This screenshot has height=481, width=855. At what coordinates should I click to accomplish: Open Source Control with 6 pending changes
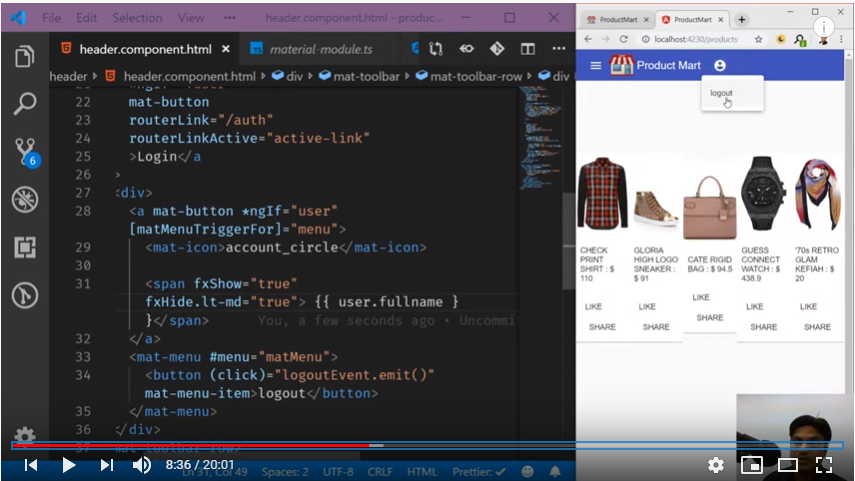[x=24, y=151]
